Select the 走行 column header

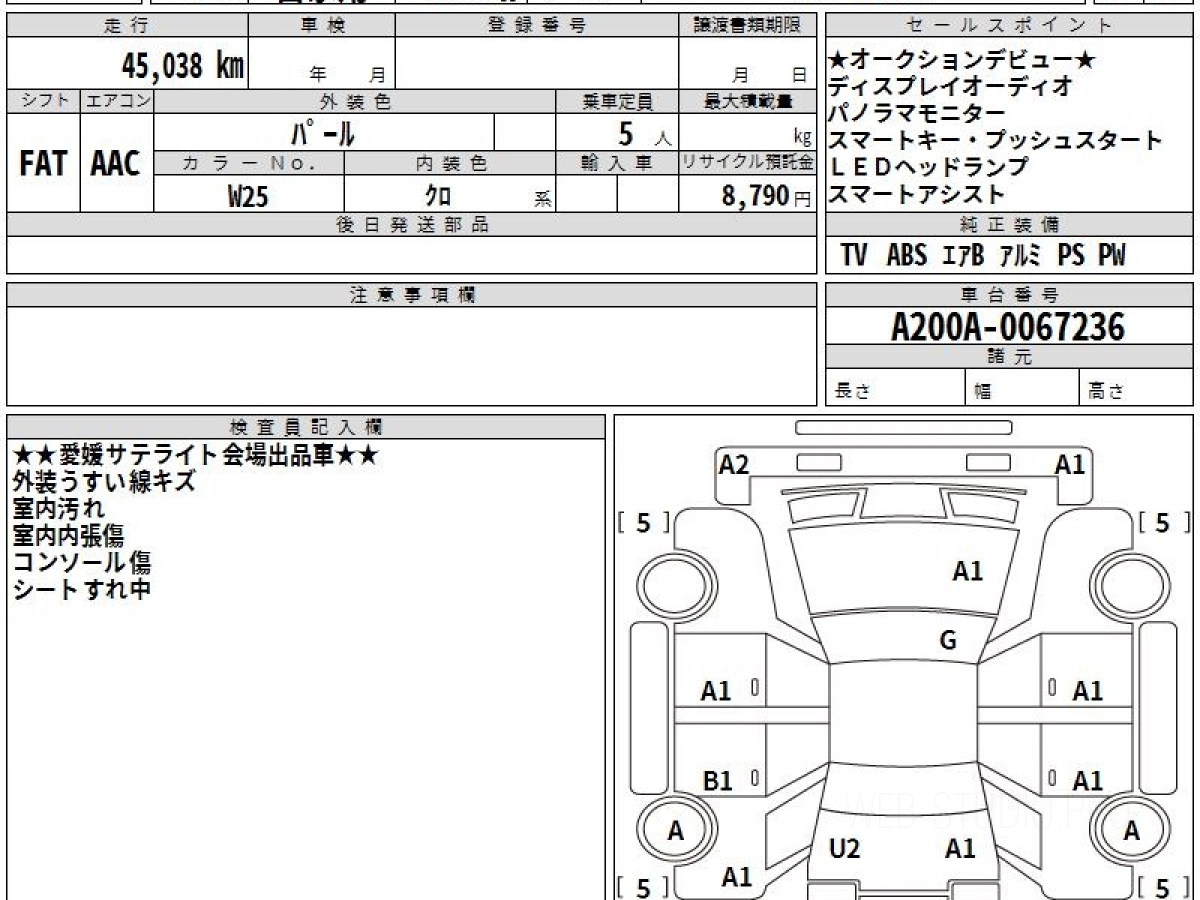tap(127, 26)
